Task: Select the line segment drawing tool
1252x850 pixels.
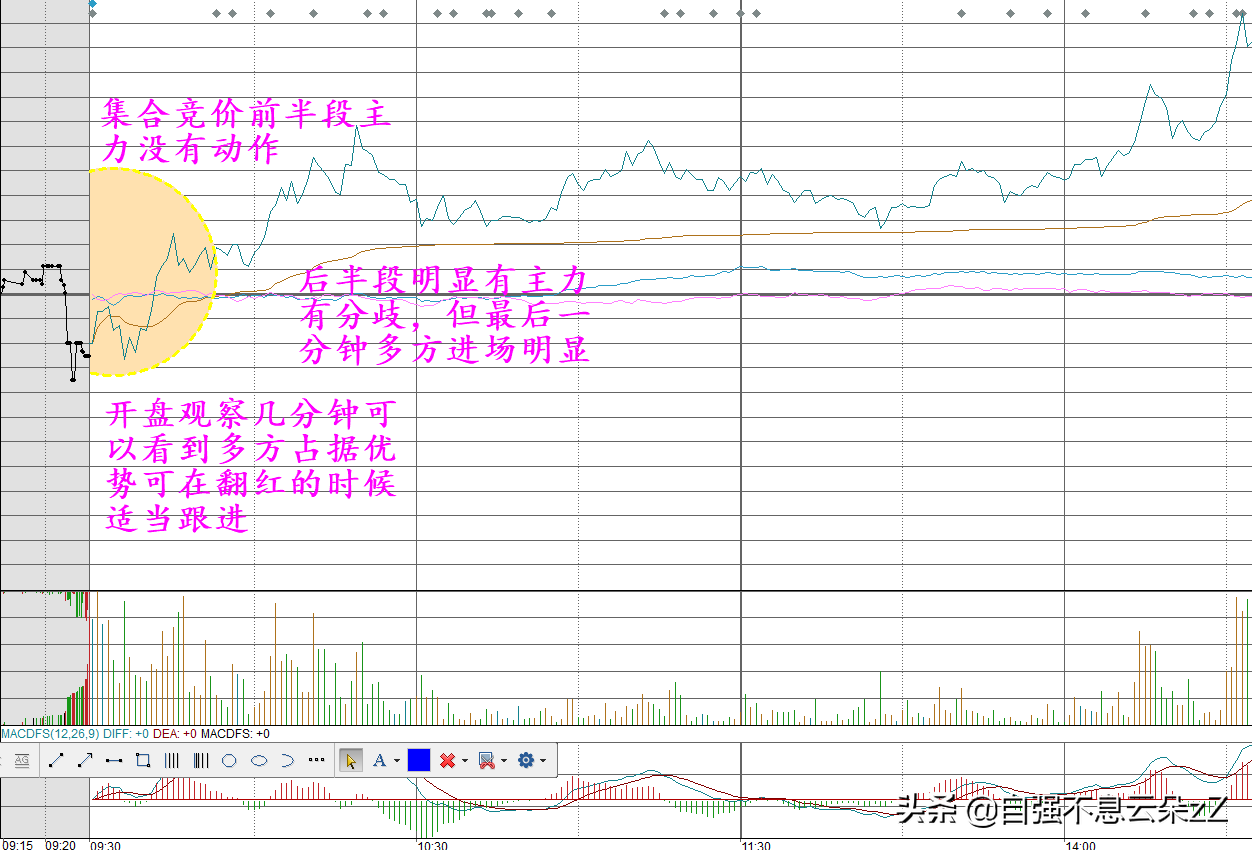Action: (x=56, y=760)
